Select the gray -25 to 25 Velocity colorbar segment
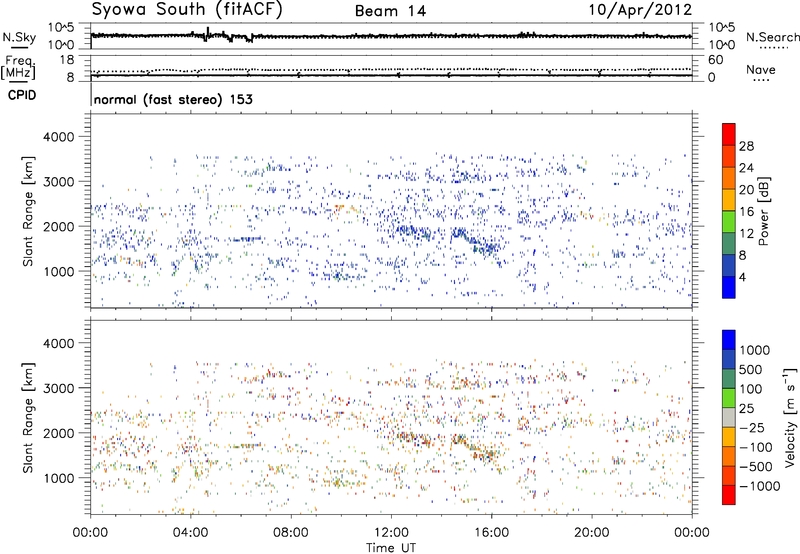Screen dimensions: 800x554 [x=729, y=417]
